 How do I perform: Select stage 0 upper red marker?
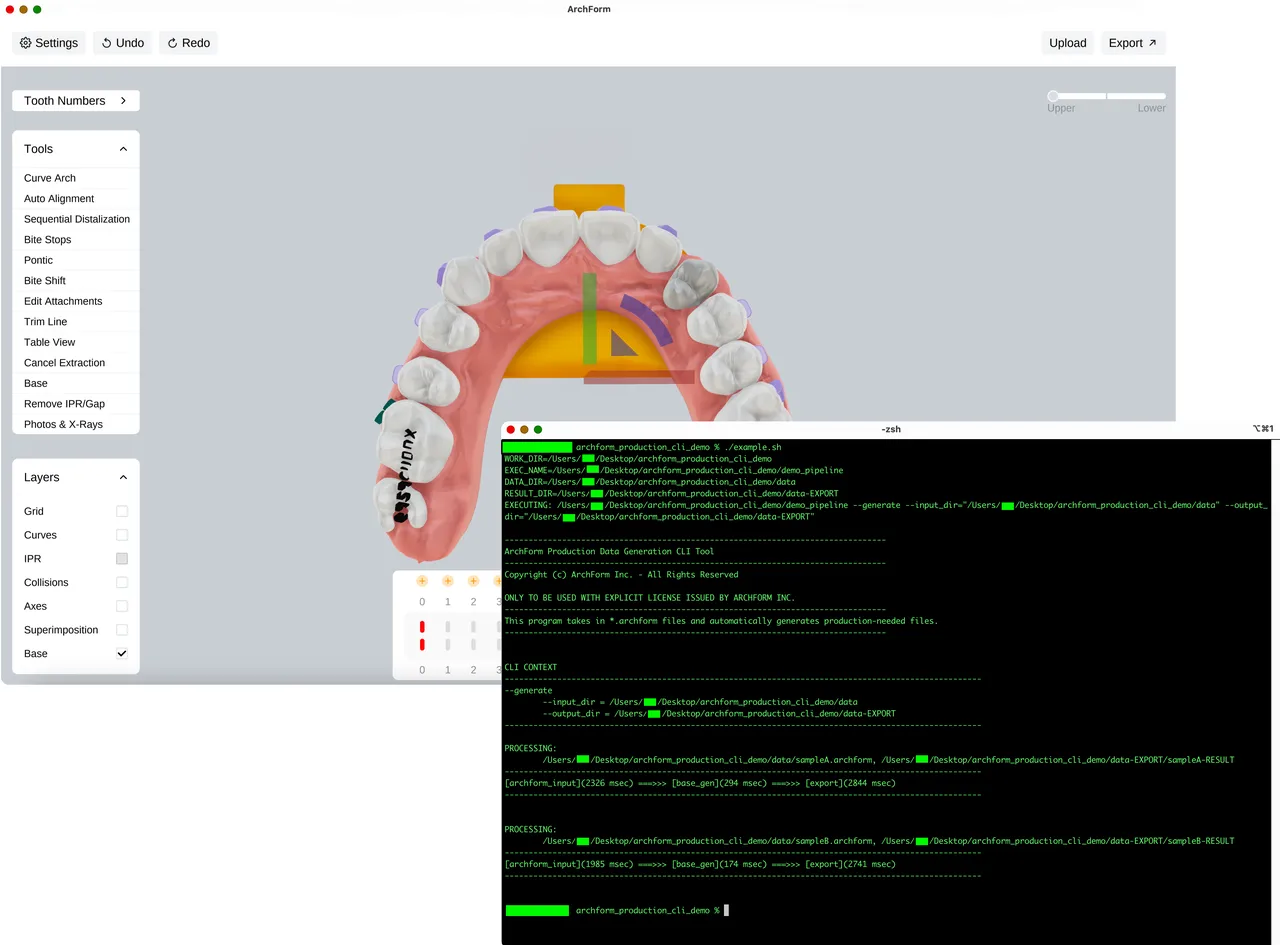pos(422,627)
